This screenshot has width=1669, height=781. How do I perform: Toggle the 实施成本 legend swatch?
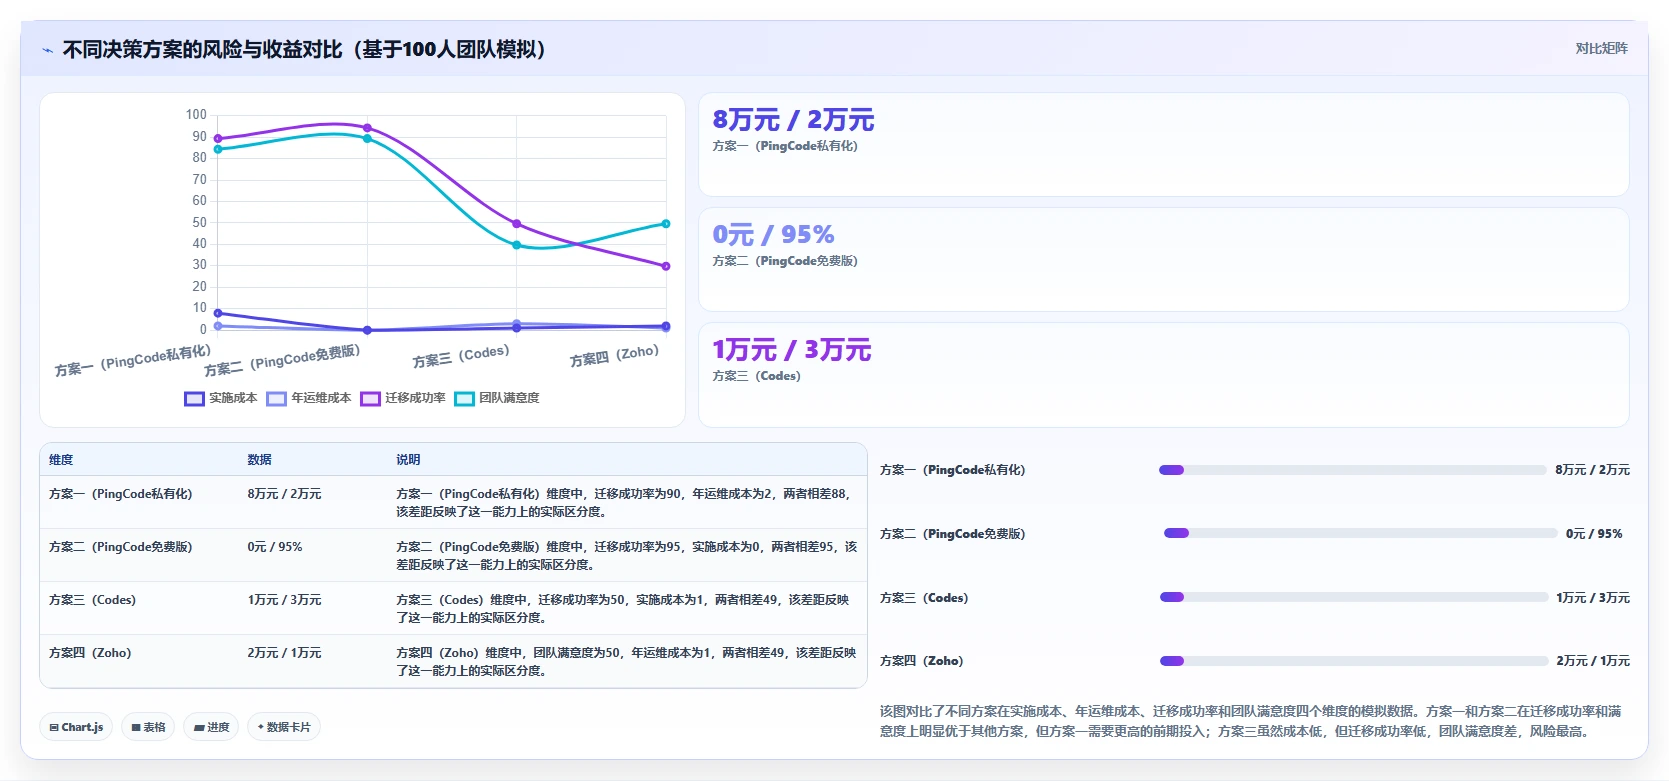[x=194, y=398]
